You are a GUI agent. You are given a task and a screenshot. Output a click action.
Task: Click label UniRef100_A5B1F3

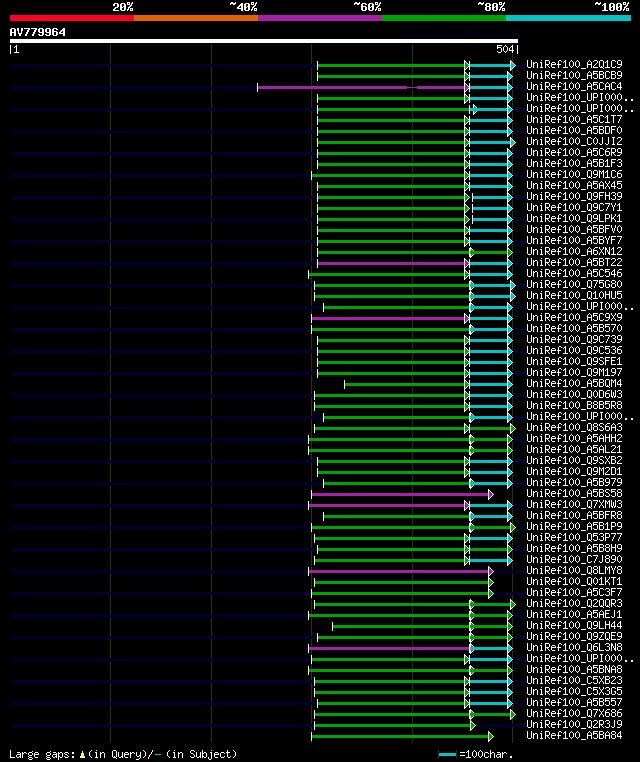(x=574, y=163)
